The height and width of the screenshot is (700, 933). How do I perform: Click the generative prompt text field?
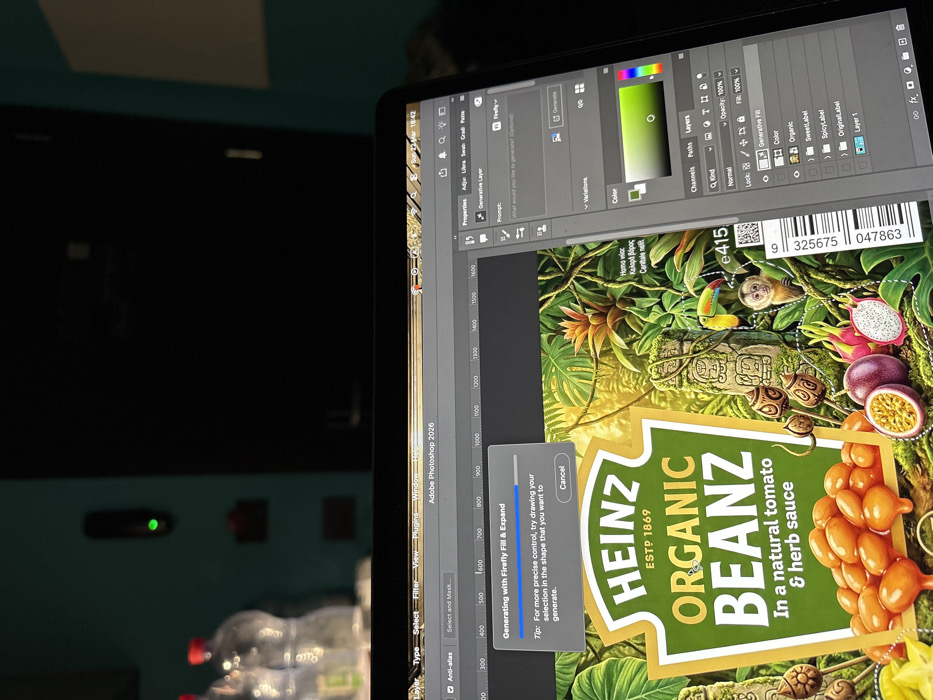pyautogui.click(x=526, y=152)
